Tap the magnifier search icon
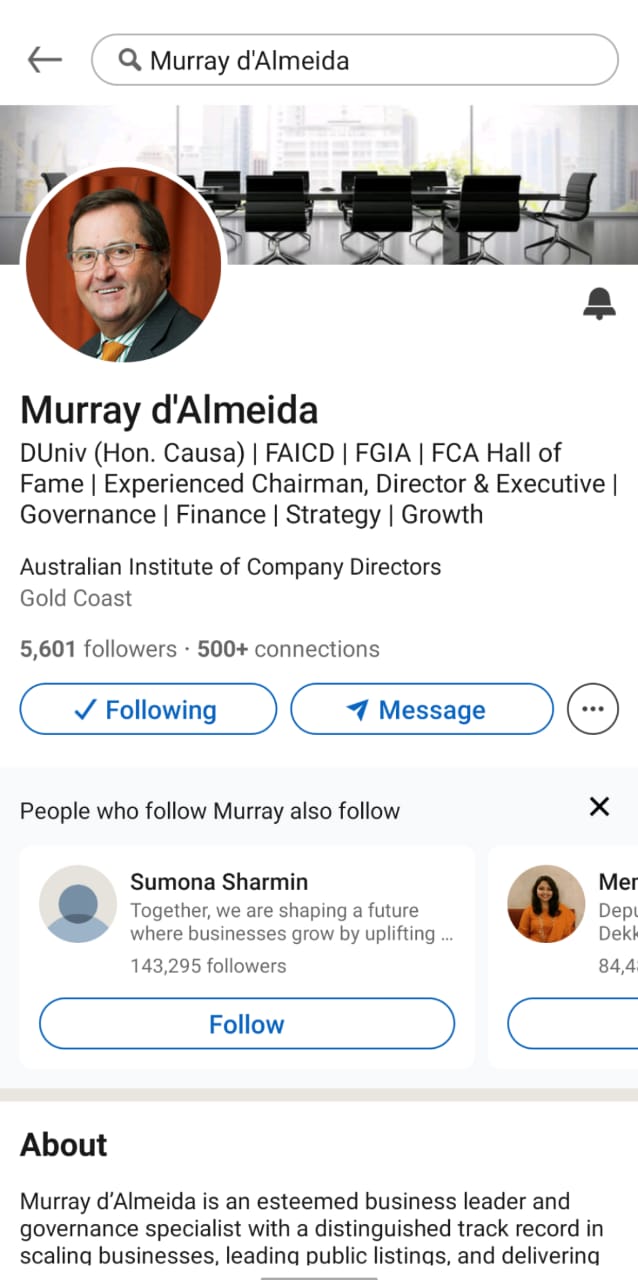 (129, 61)
